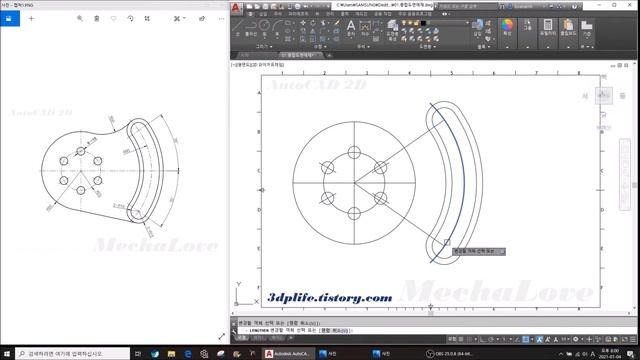This screenshot has width=640, height=360.
Task: Toggle the model space button in status bar
Action: (452, 339)
